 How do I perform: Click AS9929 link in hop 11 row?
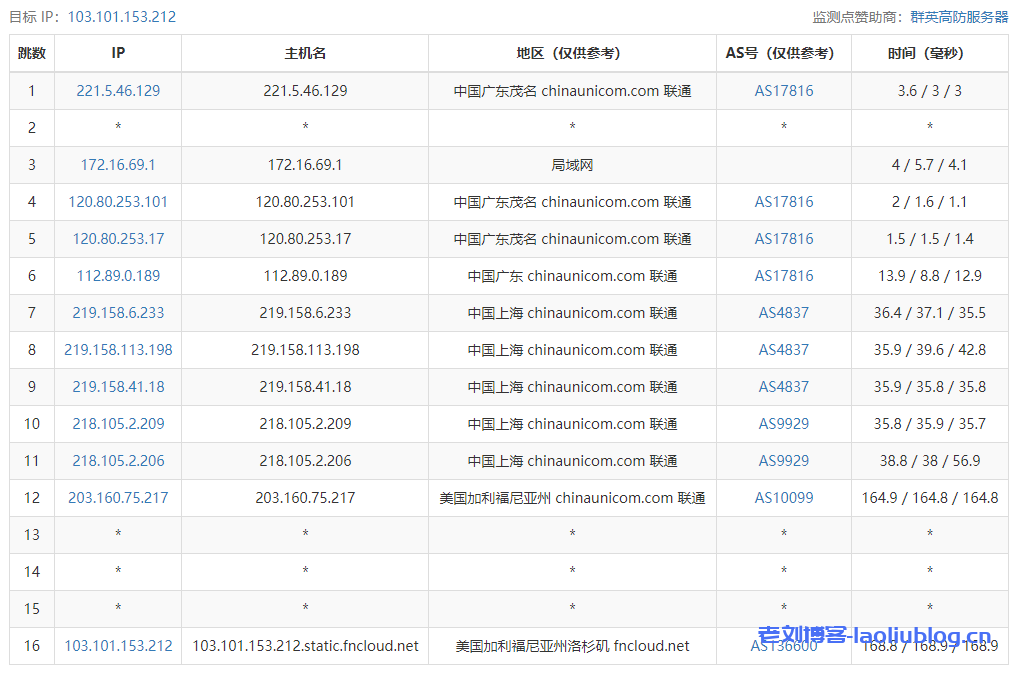point(784,461)
